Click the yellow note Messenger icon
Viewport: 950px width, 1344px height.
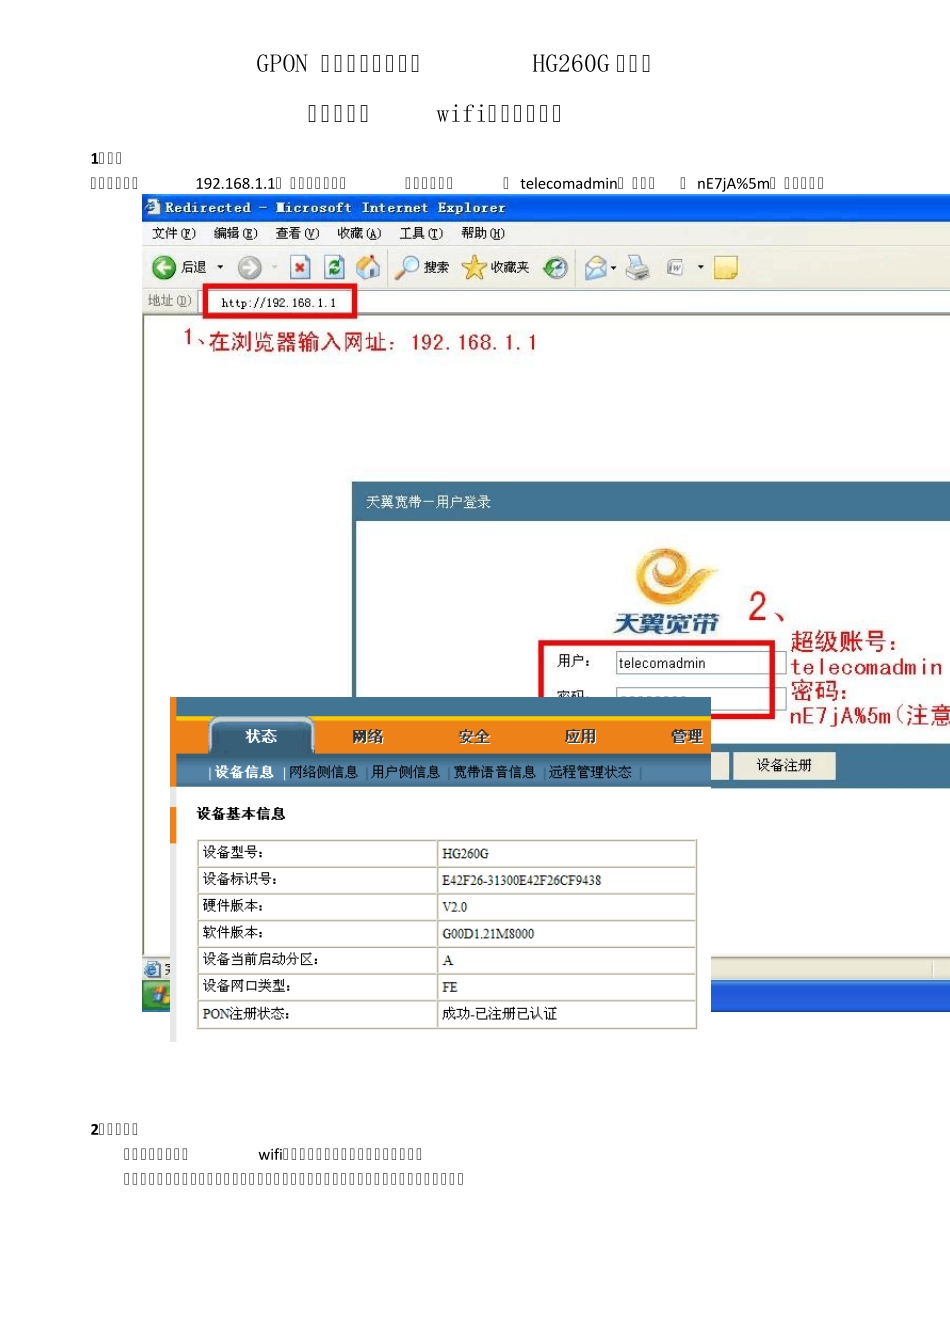726,267
